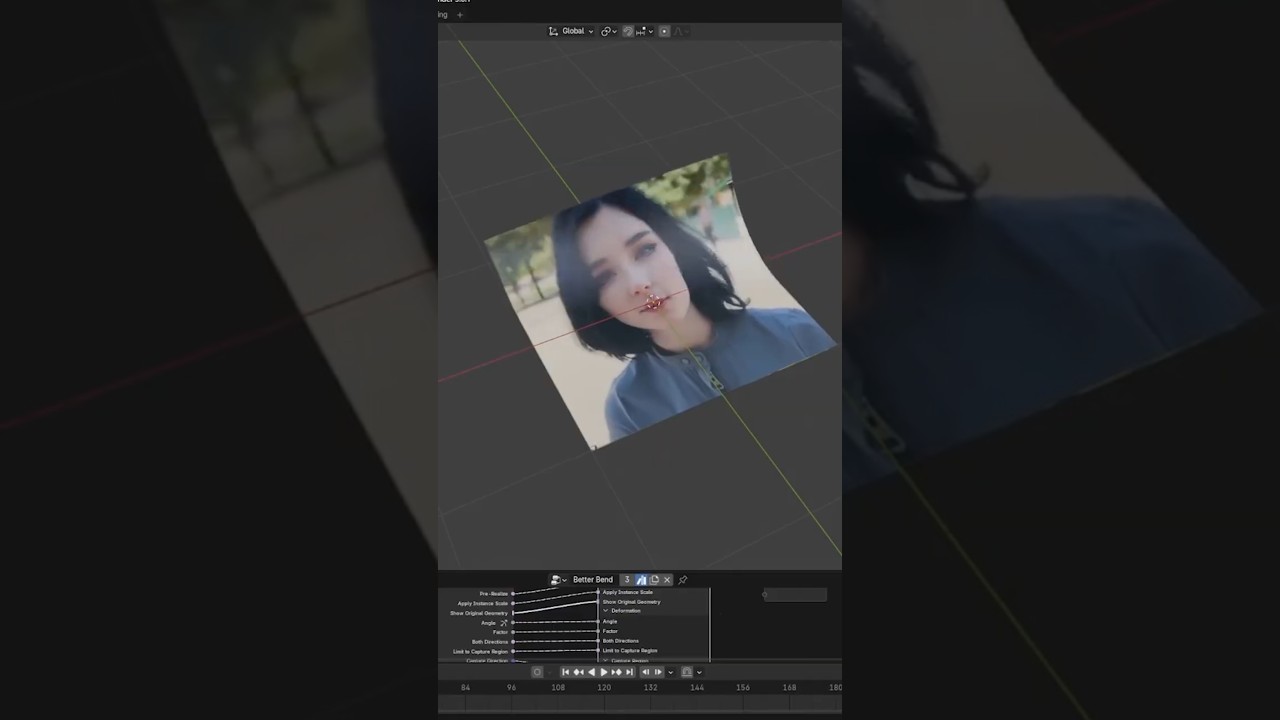Image resolution: width=1280 pixels, height=720 pixels.
Task: Unlink the Better Bend node group
Action: point(667,580)
